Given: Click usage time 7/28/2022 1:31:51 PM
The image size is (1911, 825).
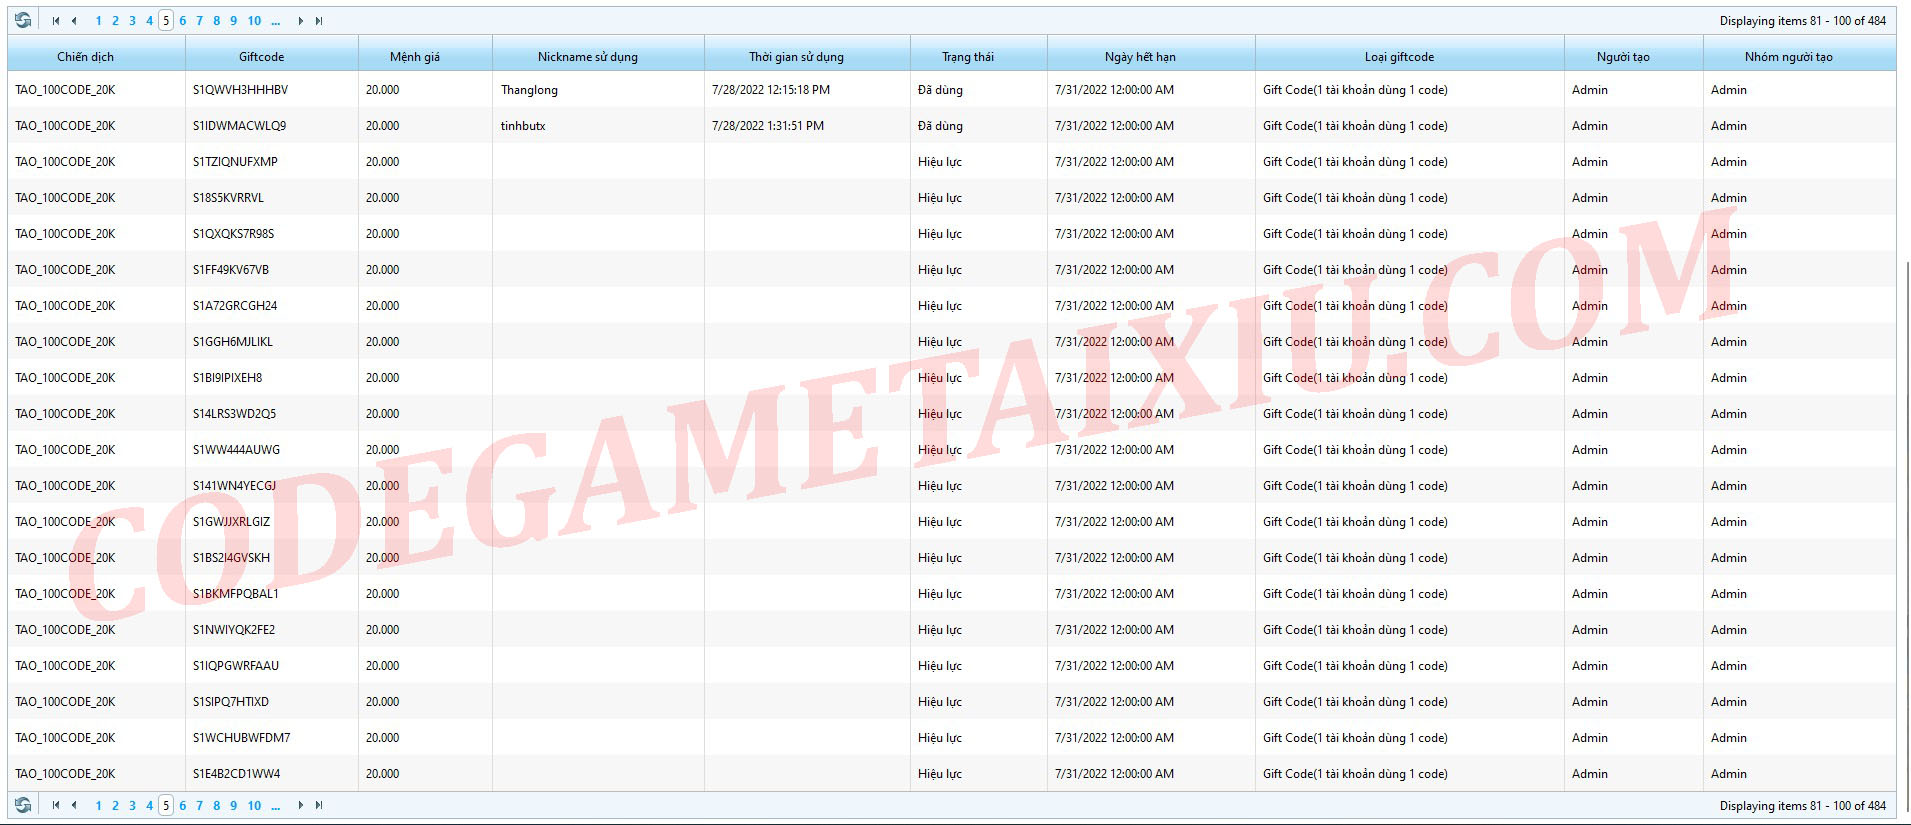Looking at the screenshot, I should (768, 126).
